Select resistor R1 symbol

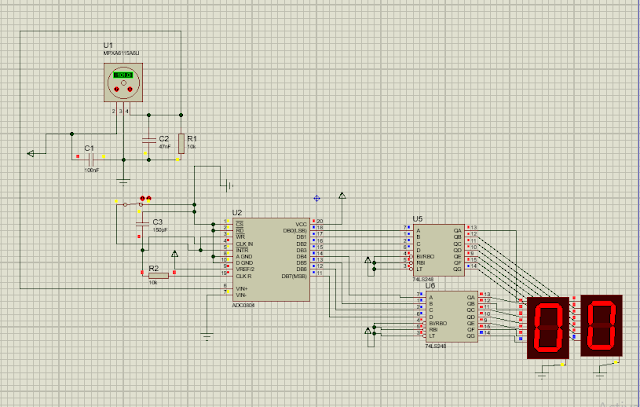click(x=181, y=143)
